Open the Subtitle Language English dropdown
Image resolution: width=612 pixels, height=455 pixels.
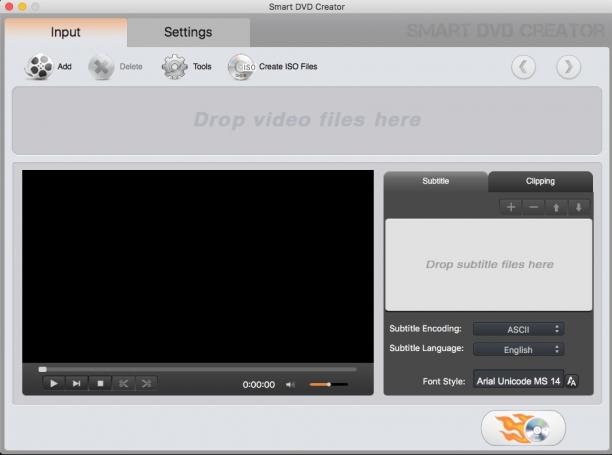[x=518, y=349]
